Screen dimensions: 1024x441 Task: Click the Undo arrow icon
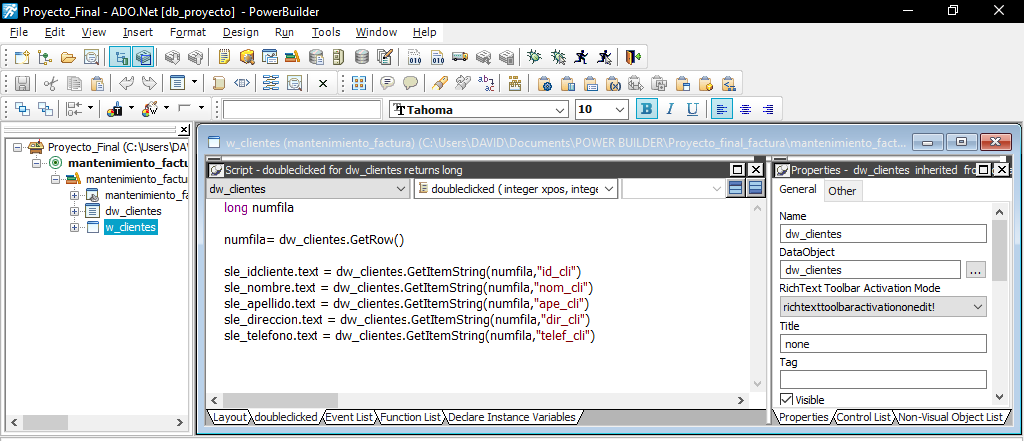coord(127,83)
